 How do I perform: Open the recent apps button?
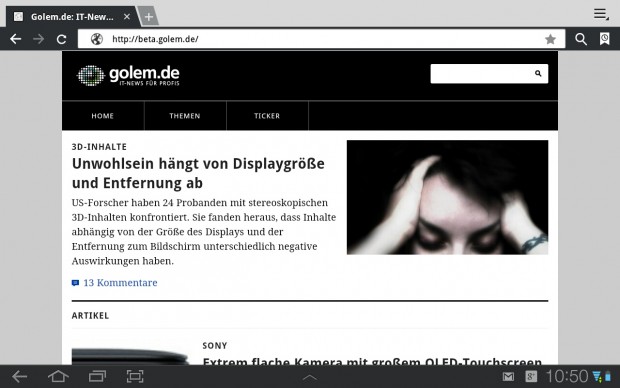point(97,376)
